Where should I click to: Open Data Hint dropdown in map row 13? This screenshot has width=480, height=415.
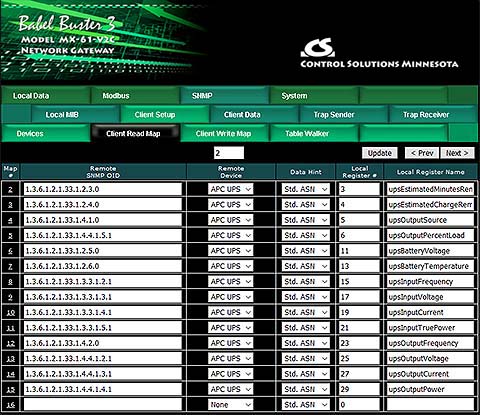pyautogui.click(x=306, y=359)
